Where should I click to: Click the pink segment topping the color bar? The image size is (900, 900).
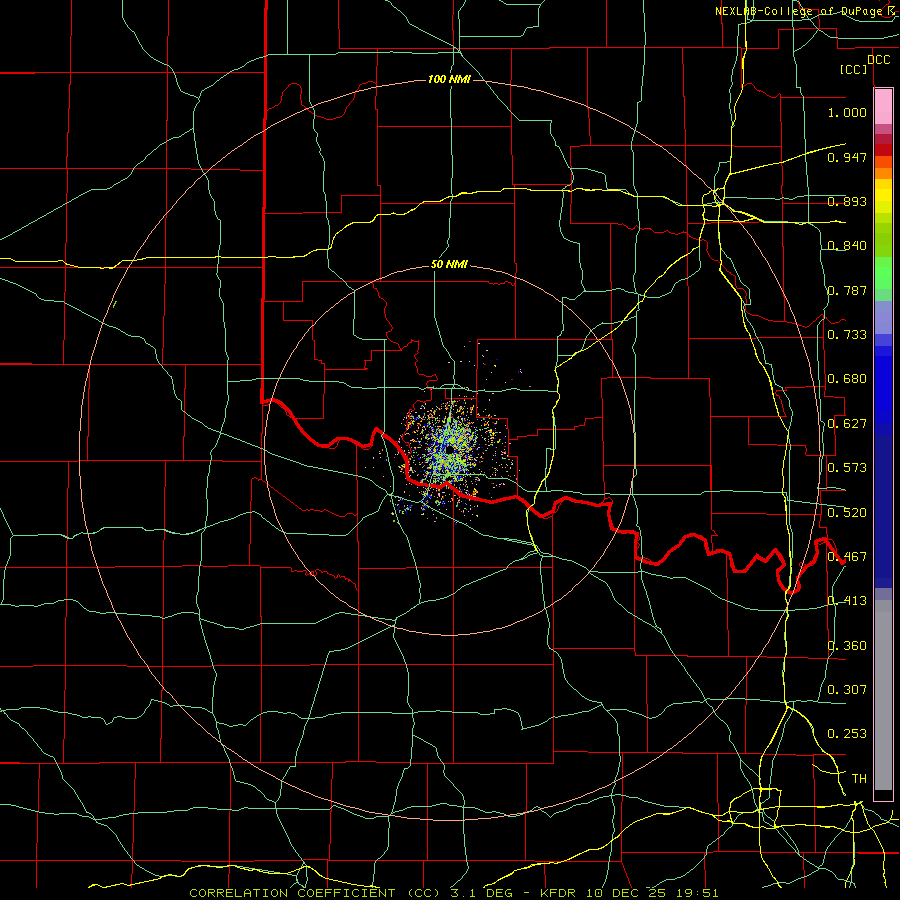point(883,107)
